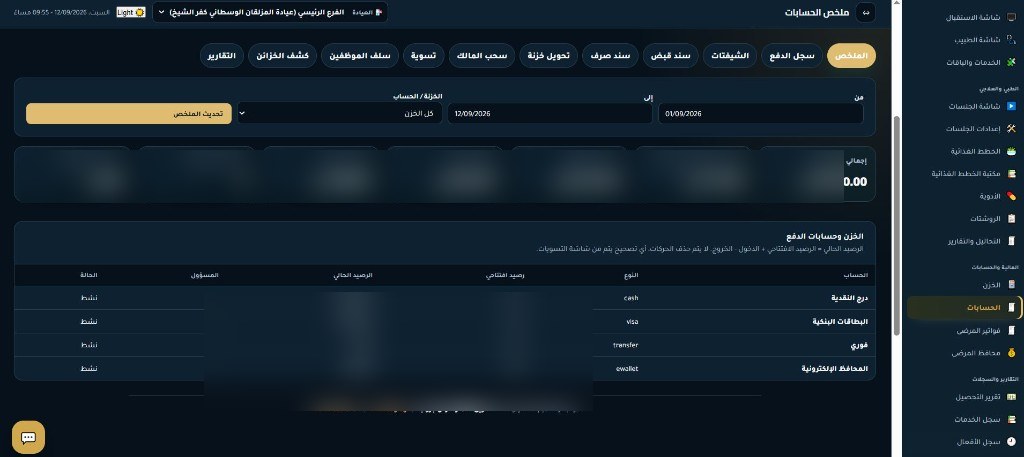This screenshot has width=1024, height=457.
Task: Click the page vertical scrollbar
Action: click(x=897, y=225)
